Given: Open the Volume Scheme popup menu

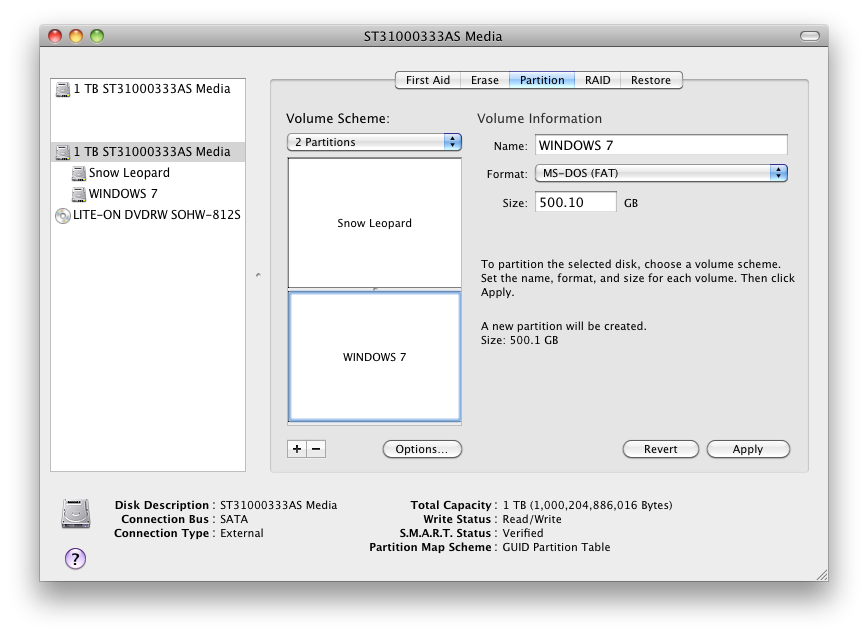Looking at the screenshot, I should pos(373,142).
